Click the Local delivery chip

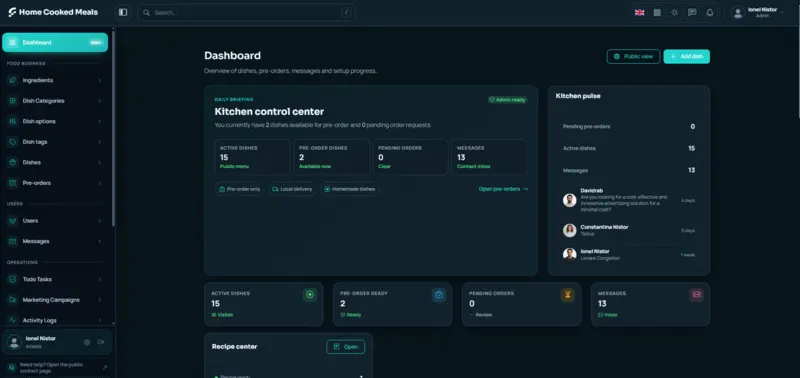pyautogui.click(x=292, y=189)
